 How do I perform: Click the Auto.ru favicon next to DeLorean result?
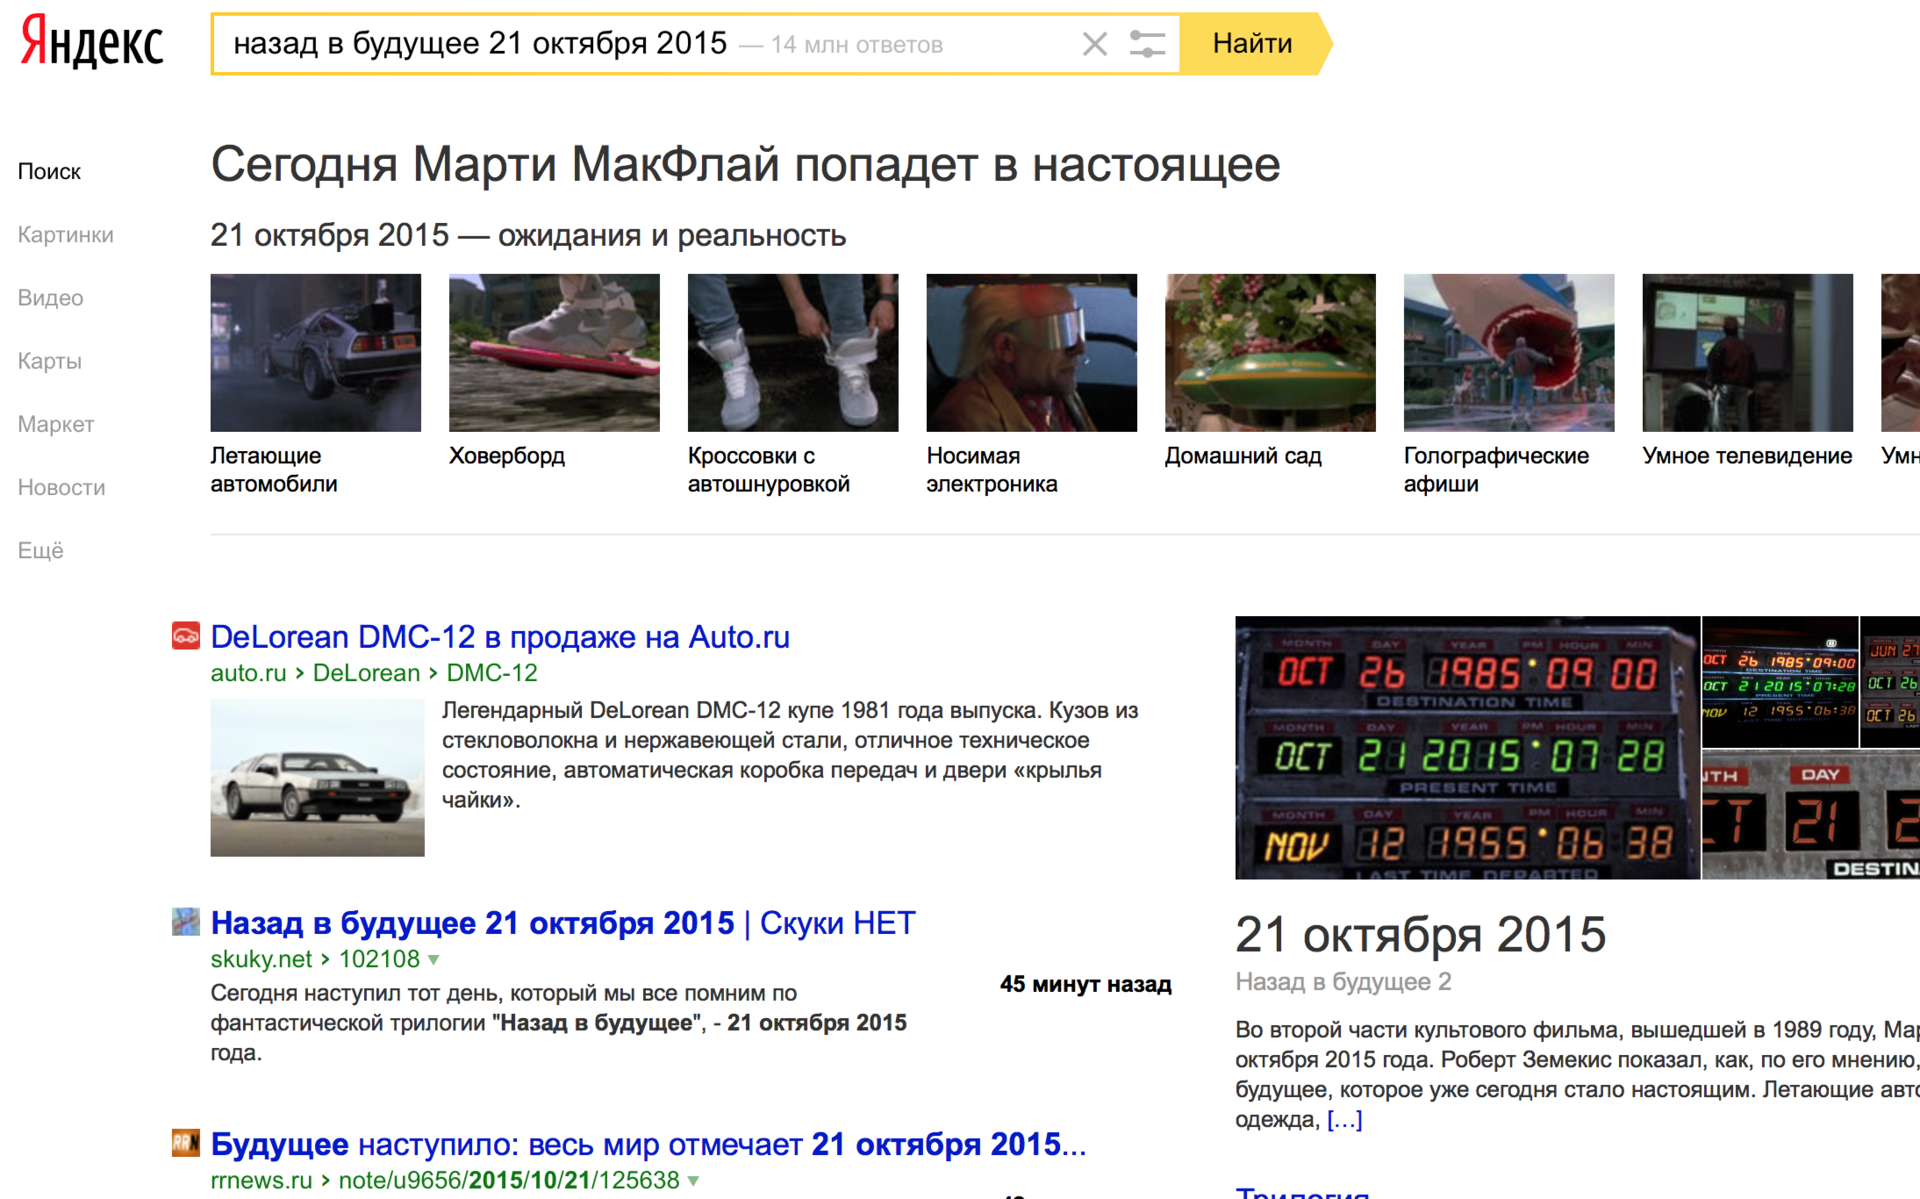pos(186,636)
